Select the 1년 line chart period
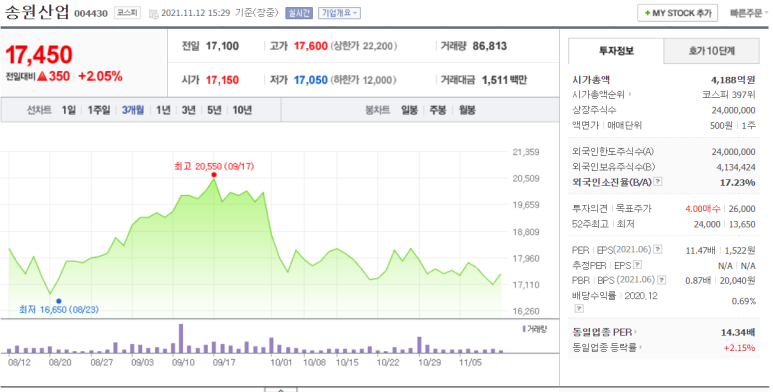 point(163,110)
